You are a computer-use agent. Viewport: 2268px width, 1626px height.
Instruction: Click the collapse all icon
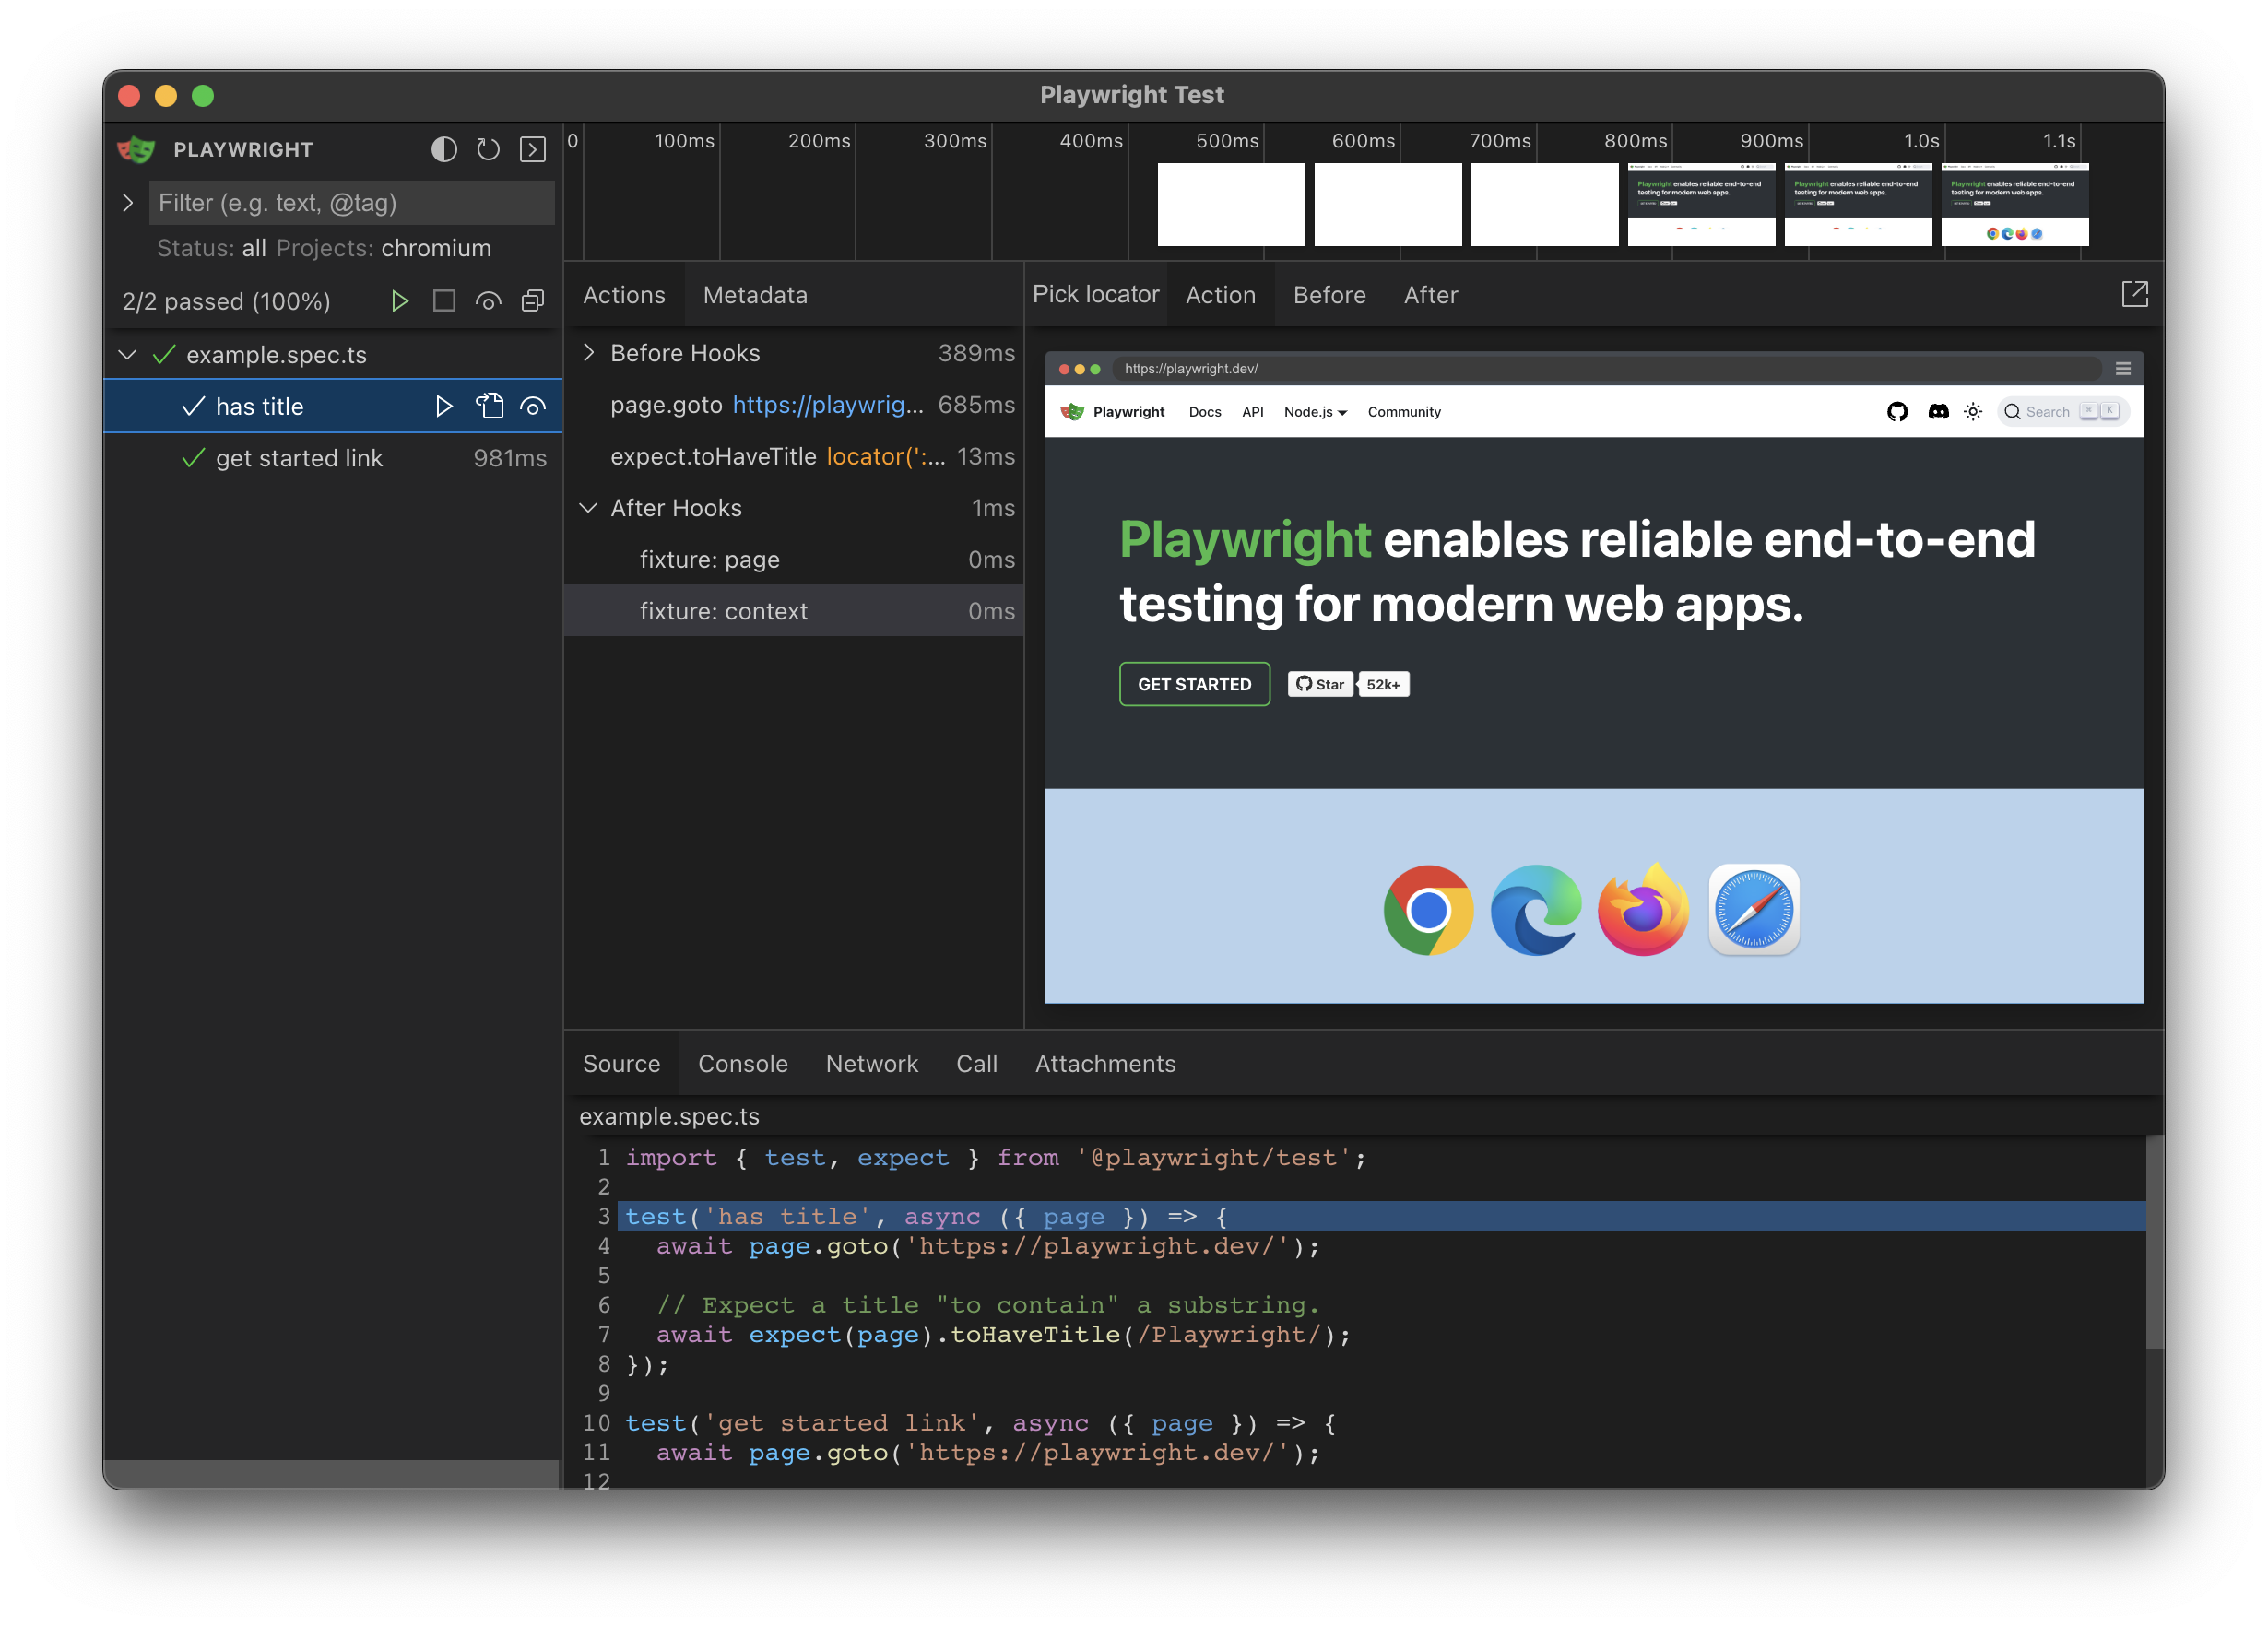tap(533, 301)
